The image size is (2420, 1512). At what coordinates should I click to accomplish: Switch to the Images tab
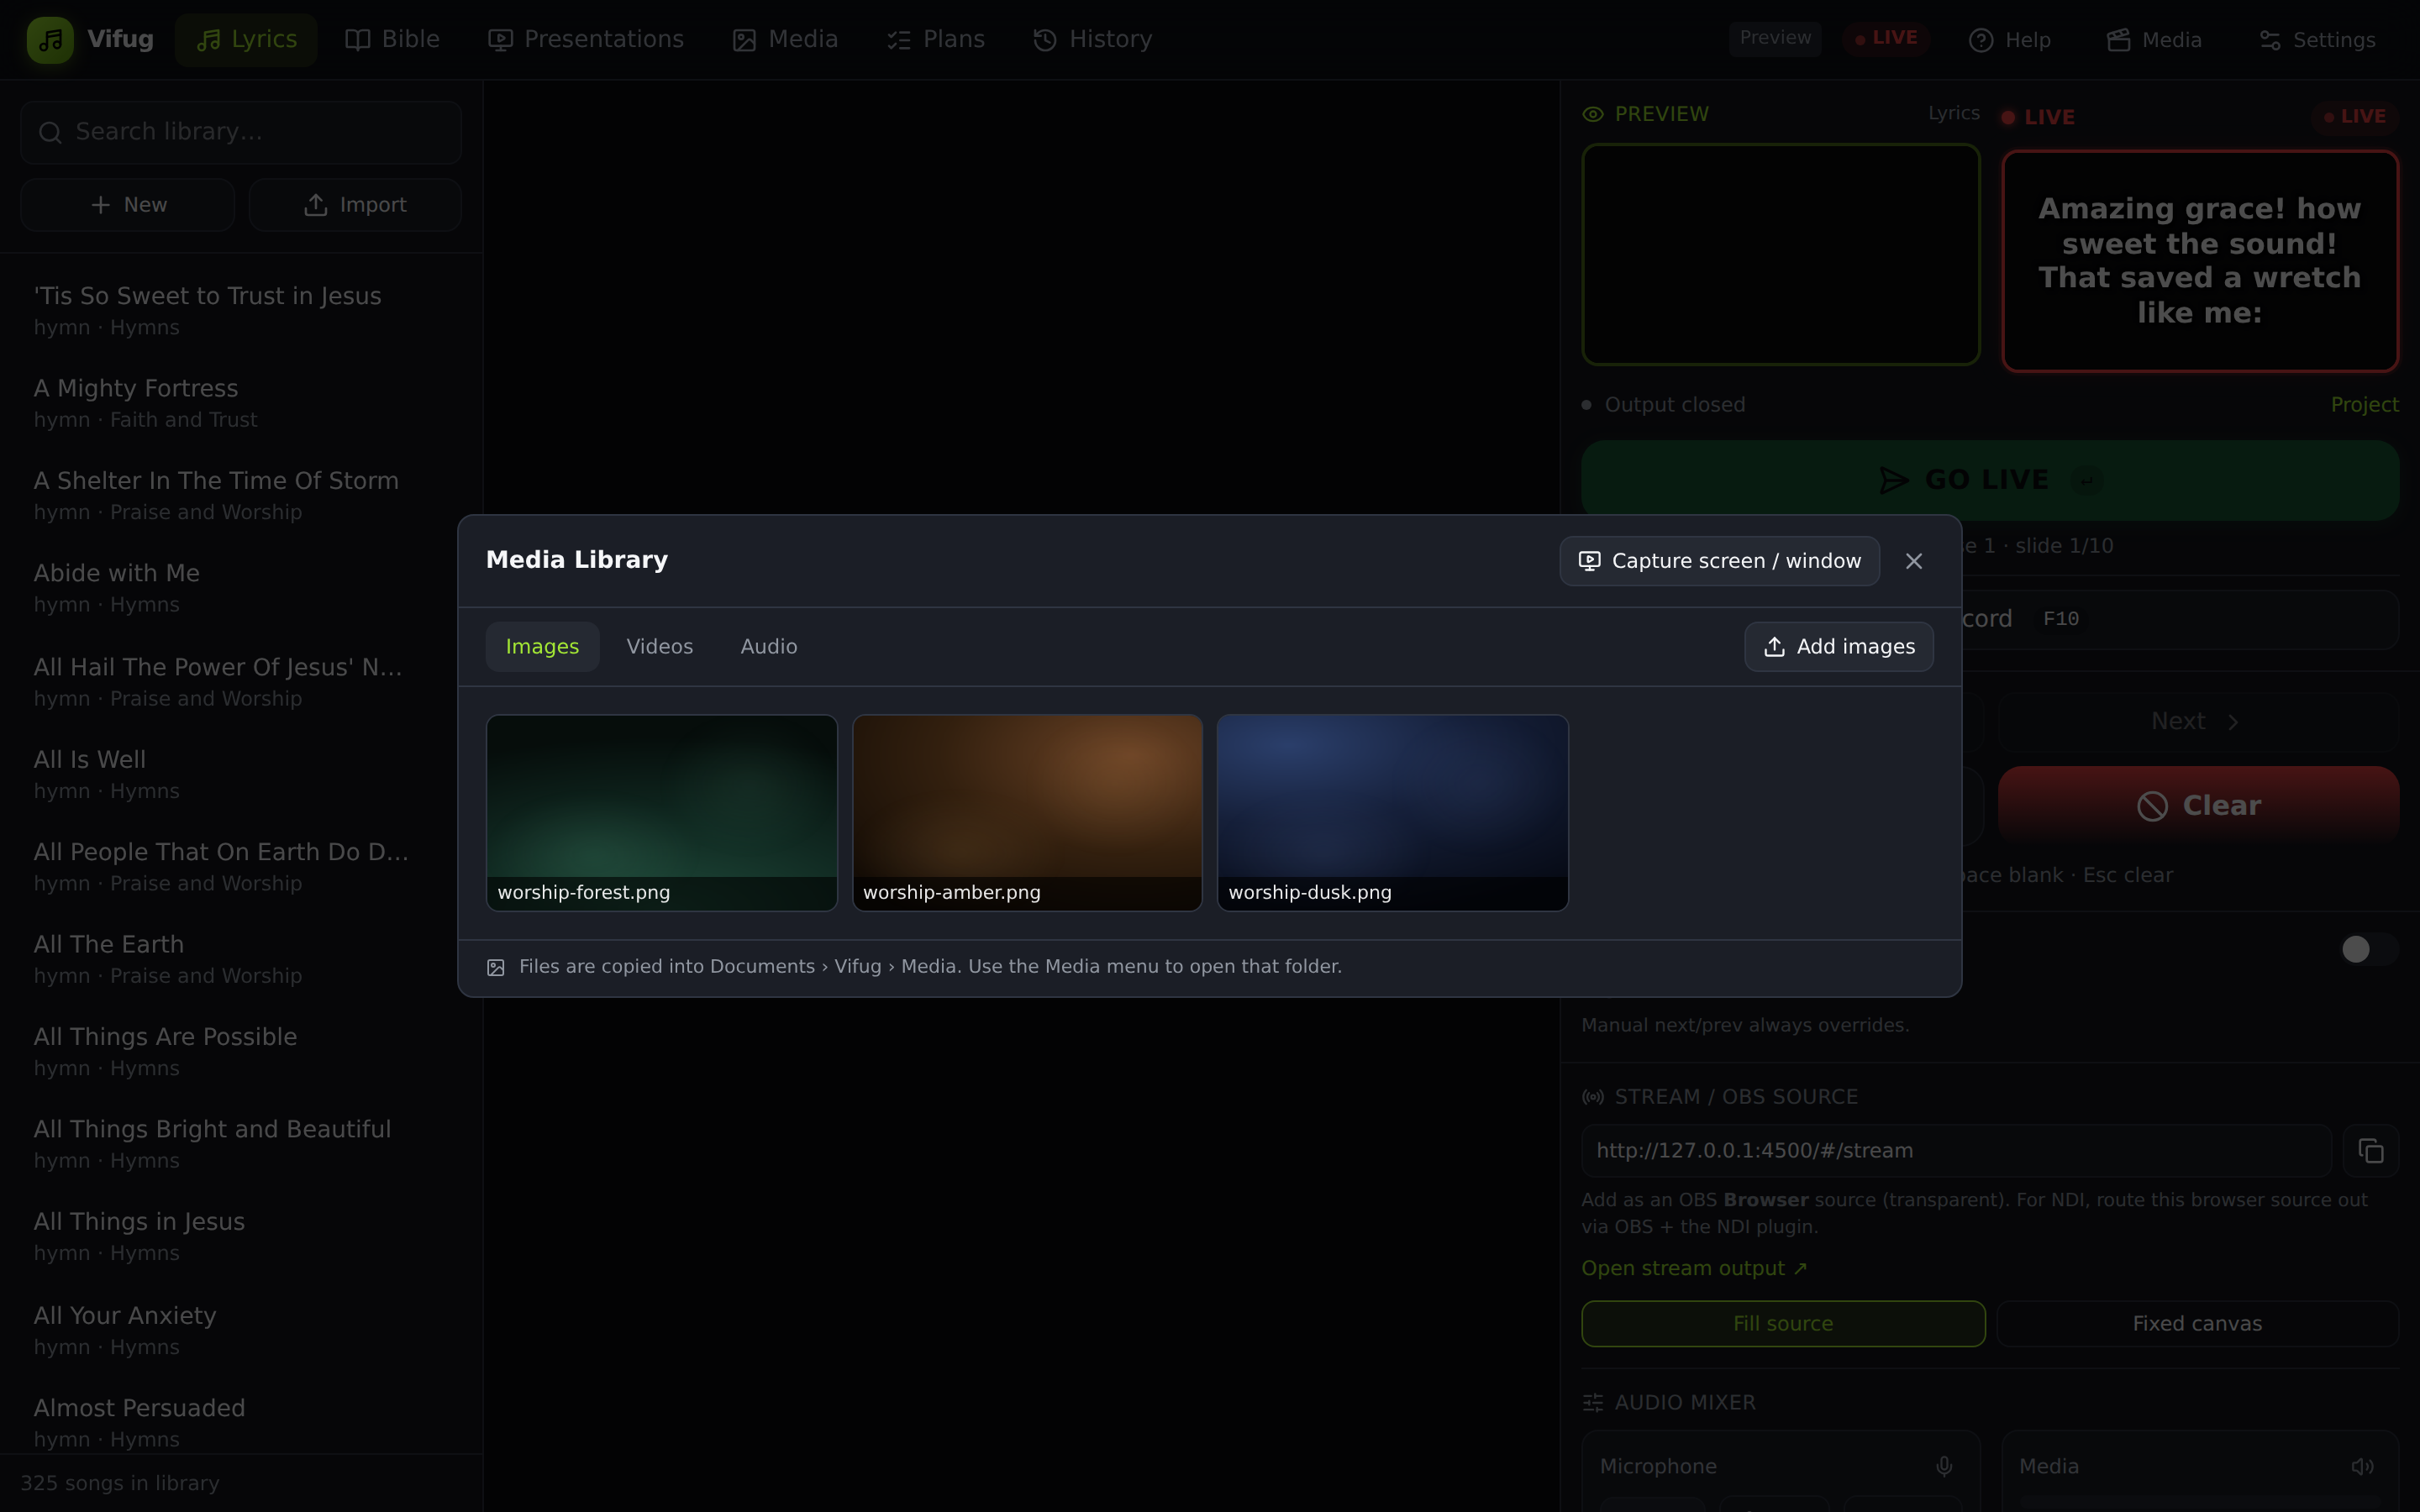pyautogui.click(x=542, y=647)
